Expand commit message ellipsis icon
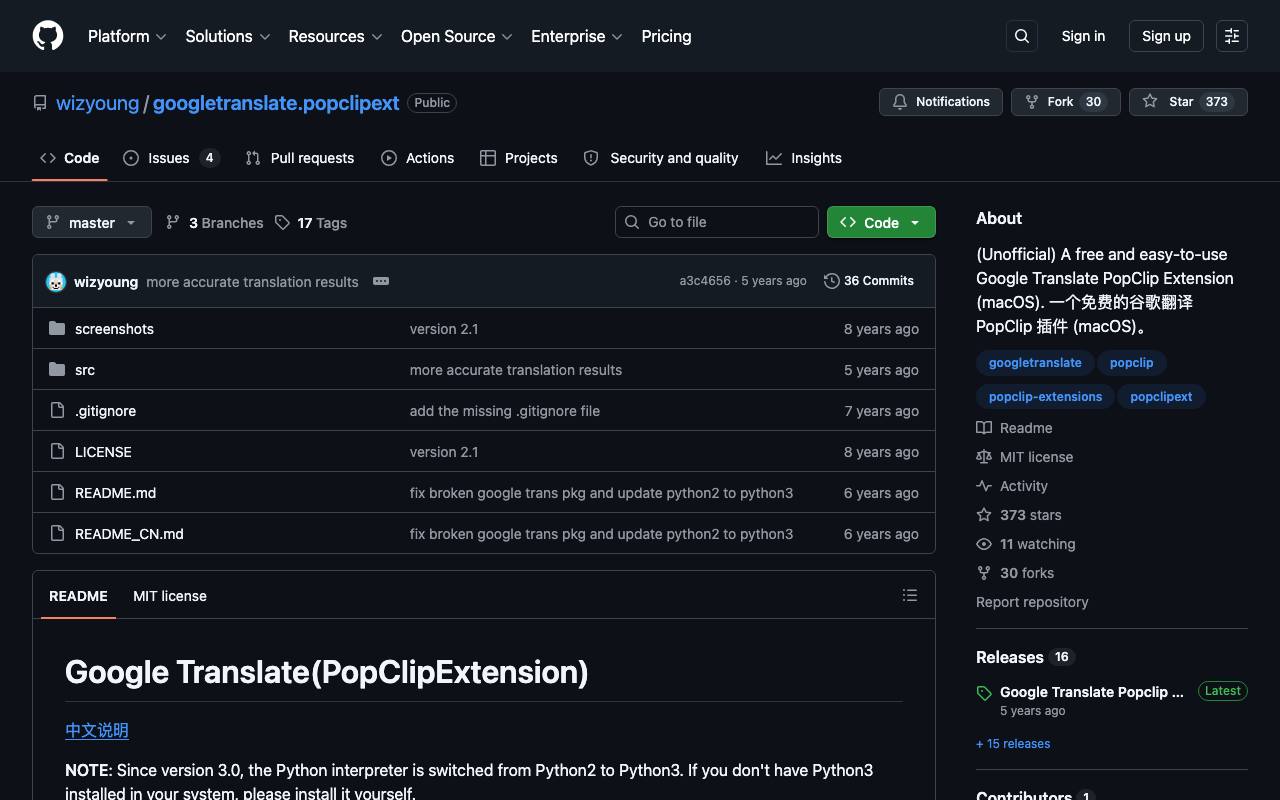 [x=381, y=281]
